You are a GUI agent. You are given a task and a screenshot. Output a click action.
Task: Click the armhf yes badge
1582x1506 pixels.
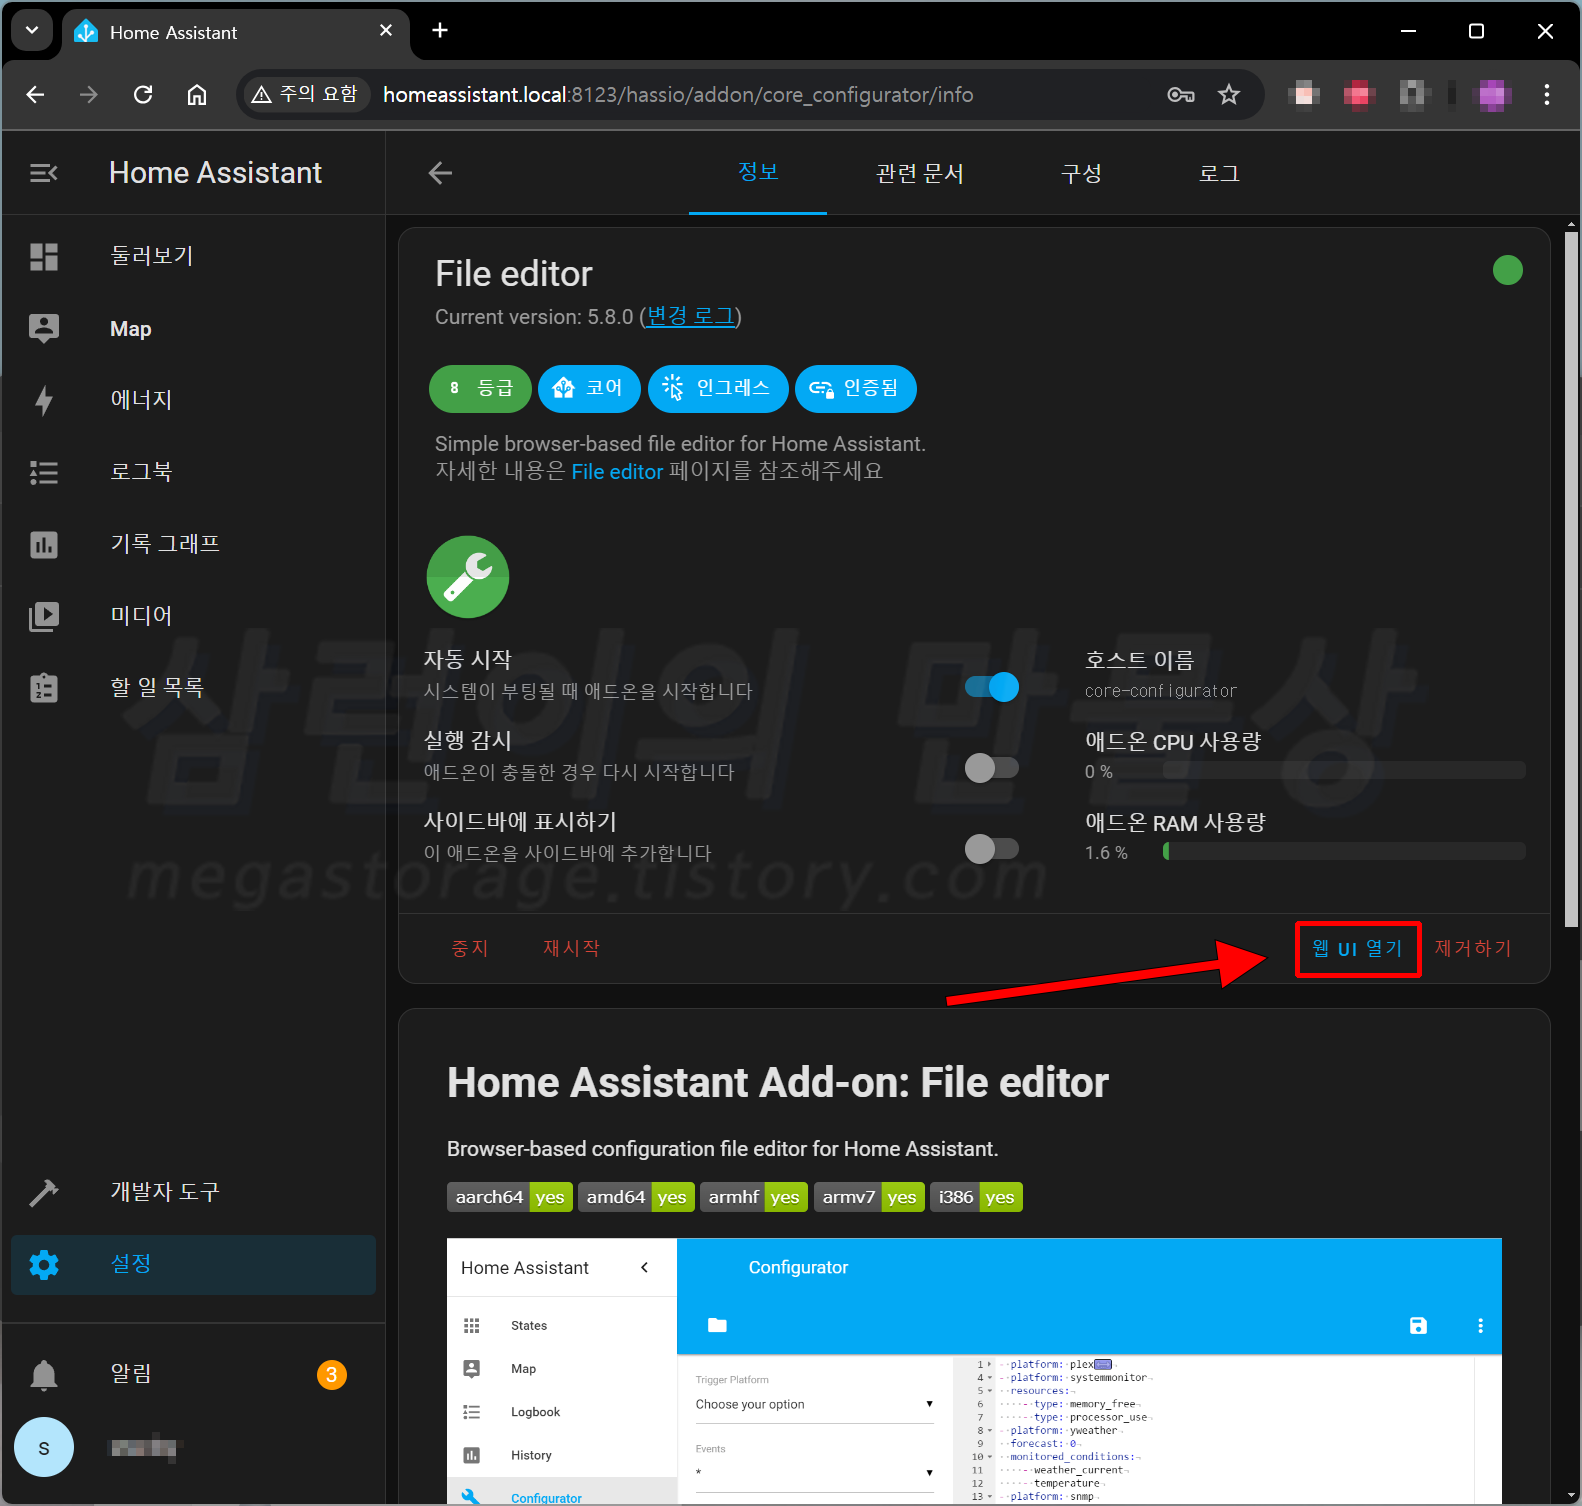pos(754,1197)
